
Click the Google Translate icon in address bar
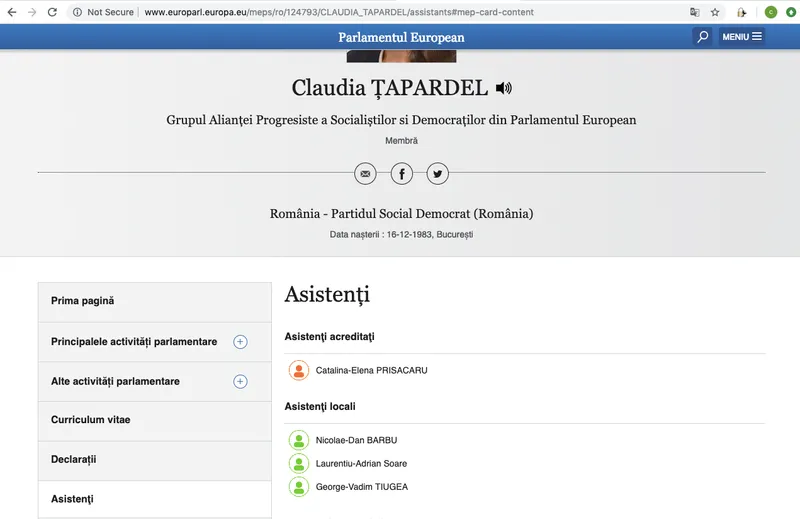(x=694, y=12)
